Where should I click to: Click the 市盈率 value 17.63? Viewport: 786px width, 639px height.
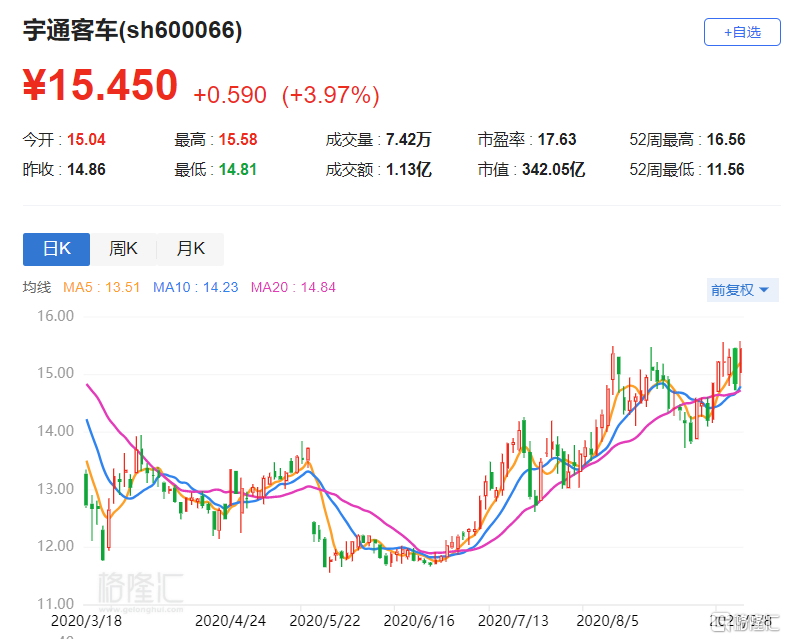pyautogui.click(x=557, y=139)
